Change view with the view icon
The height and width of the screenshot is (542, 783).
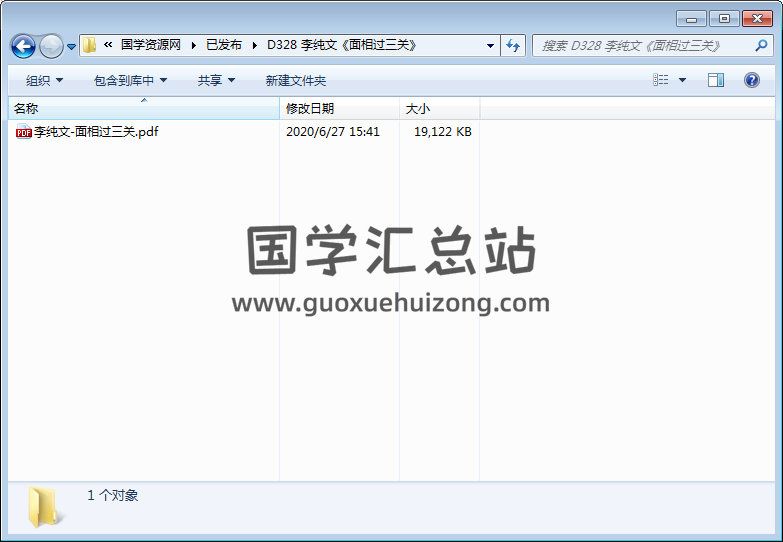pyautogui.click(x=661, y=80)
